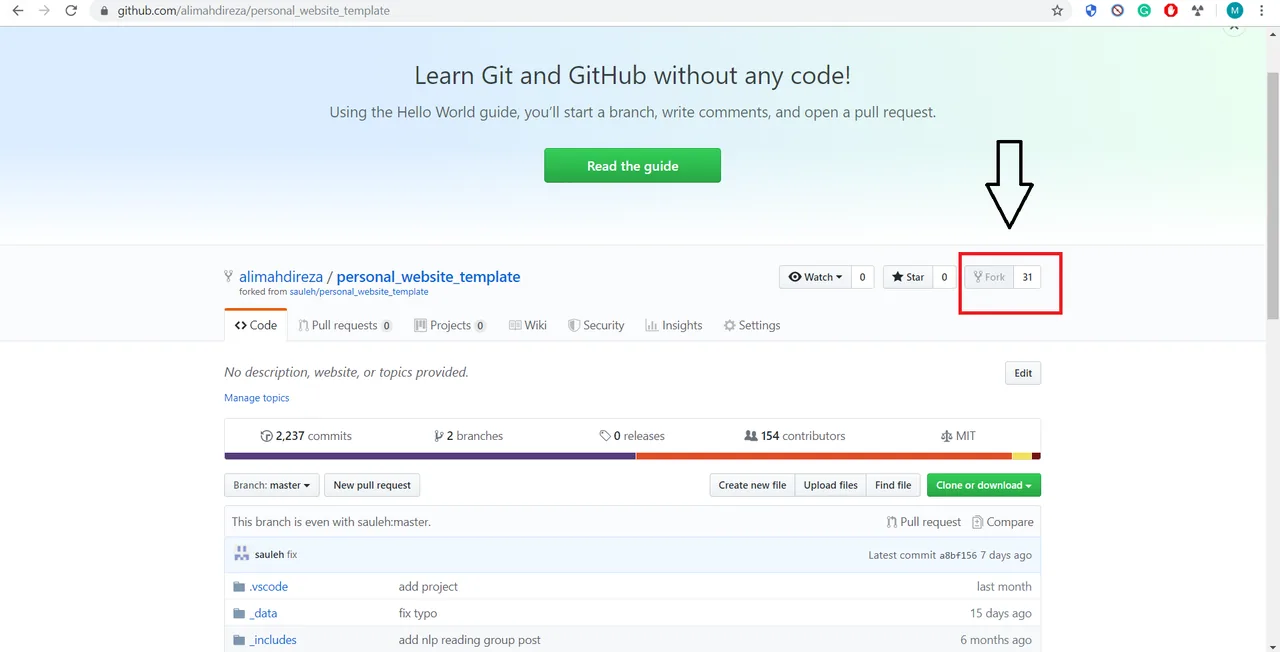Click the site padlock icon in address bar
Image resolution: width=1280 pixels, height=652 pixels.
click(104, 11)
